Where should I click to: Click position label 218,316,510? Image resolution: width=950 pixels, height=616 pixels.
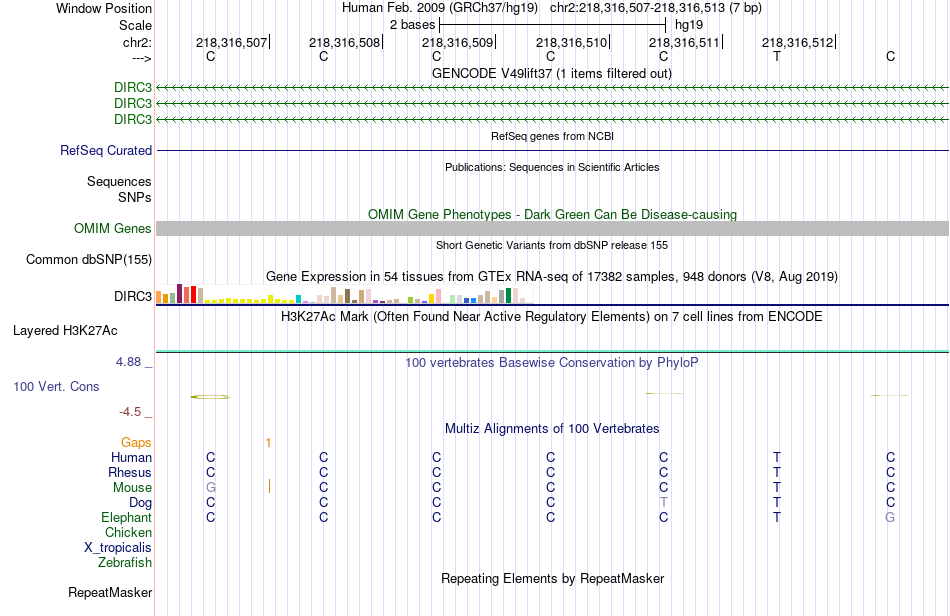pyautogui.click(x=571, y=42)
